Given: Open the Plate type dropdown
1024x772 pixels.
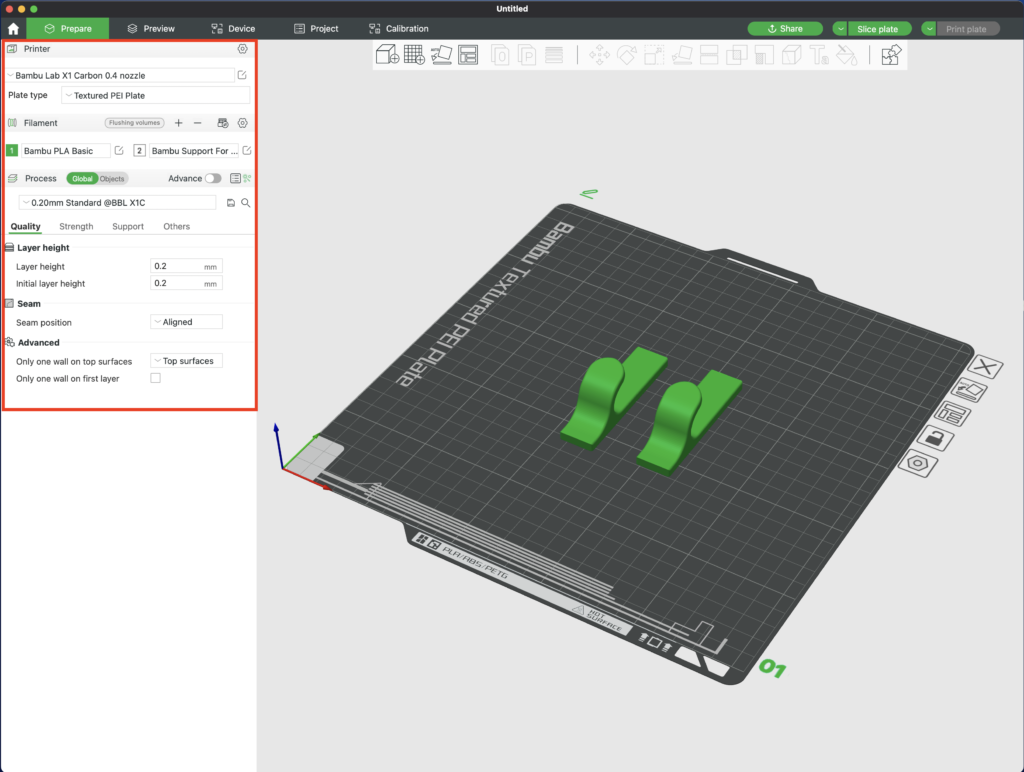Looking at the screenshot, I should point(155,95).
